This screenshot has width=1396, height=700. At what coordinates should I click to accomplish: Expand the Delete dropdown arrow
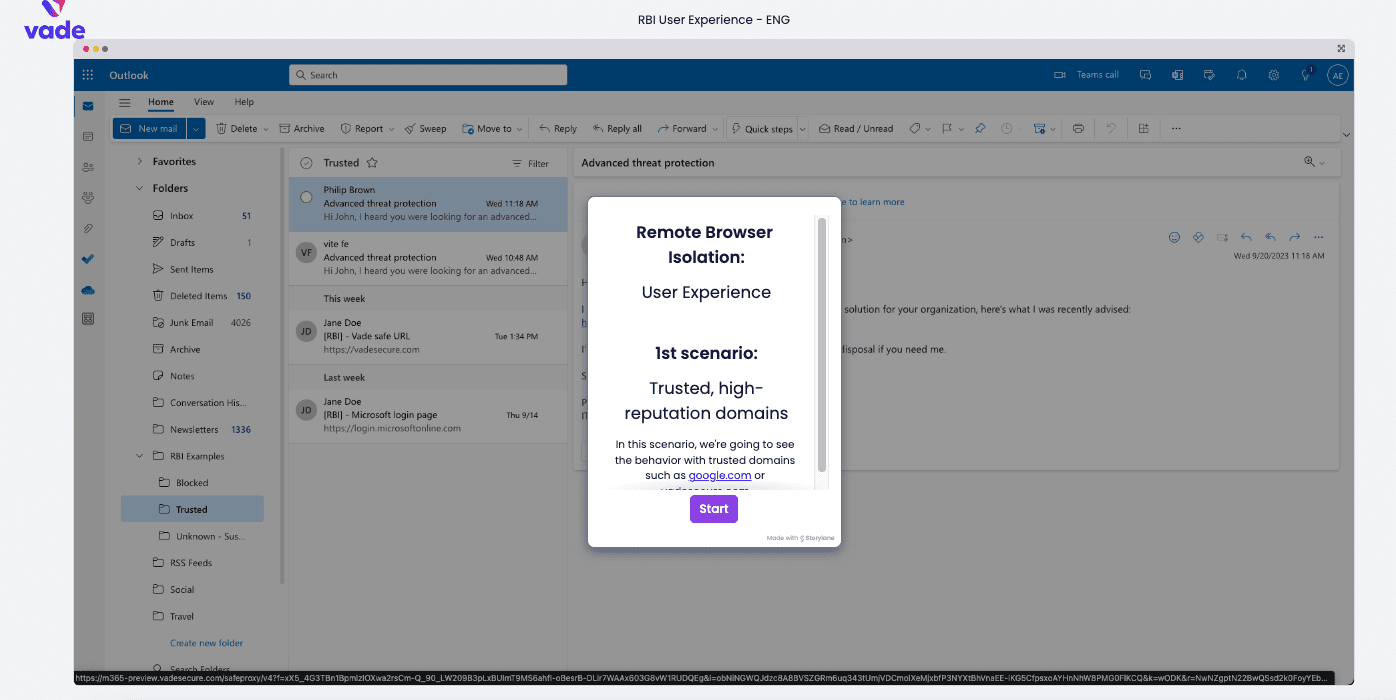click(x=267, y=129)
